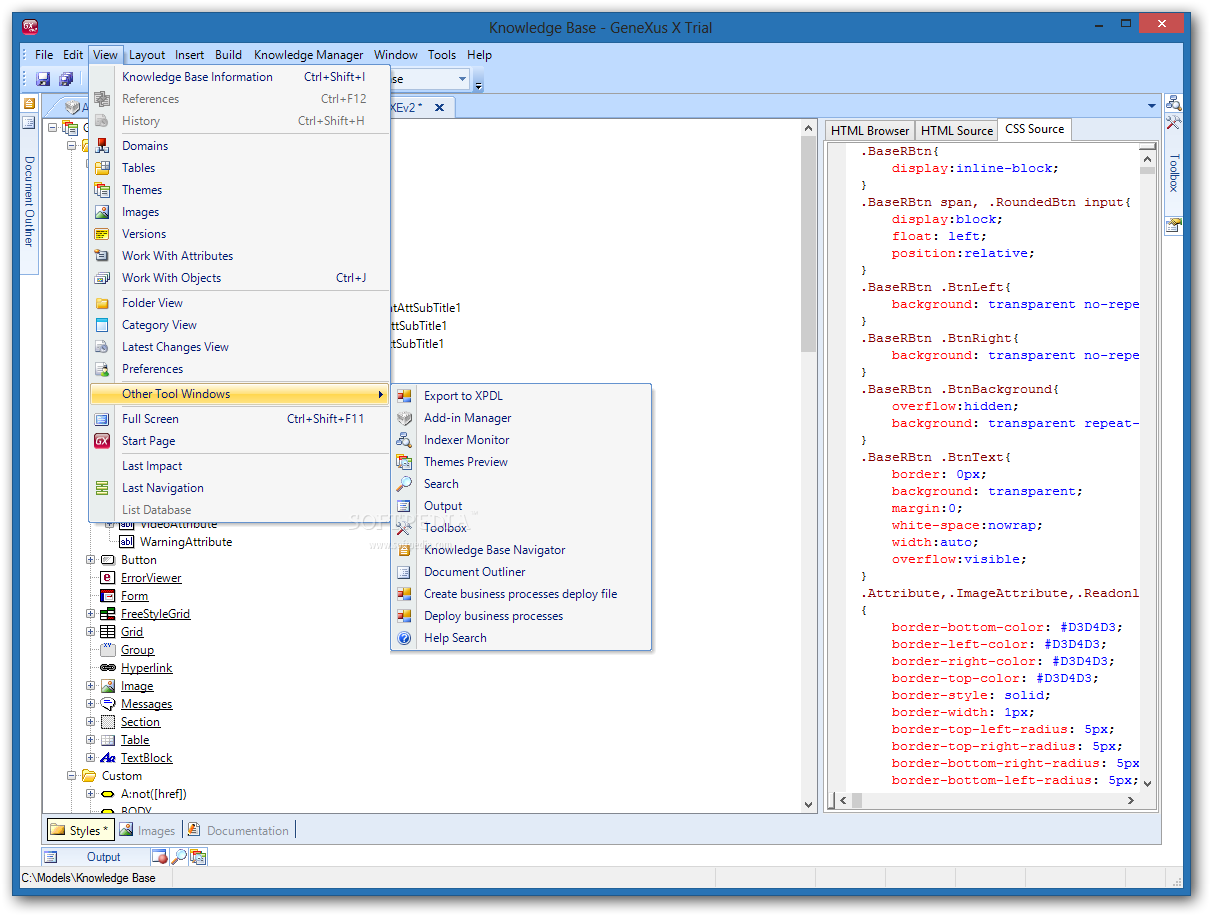The height and width of the screenshot is (916, 1211).
Task: Open Images from the View menu
Action: tap(240, 212)
